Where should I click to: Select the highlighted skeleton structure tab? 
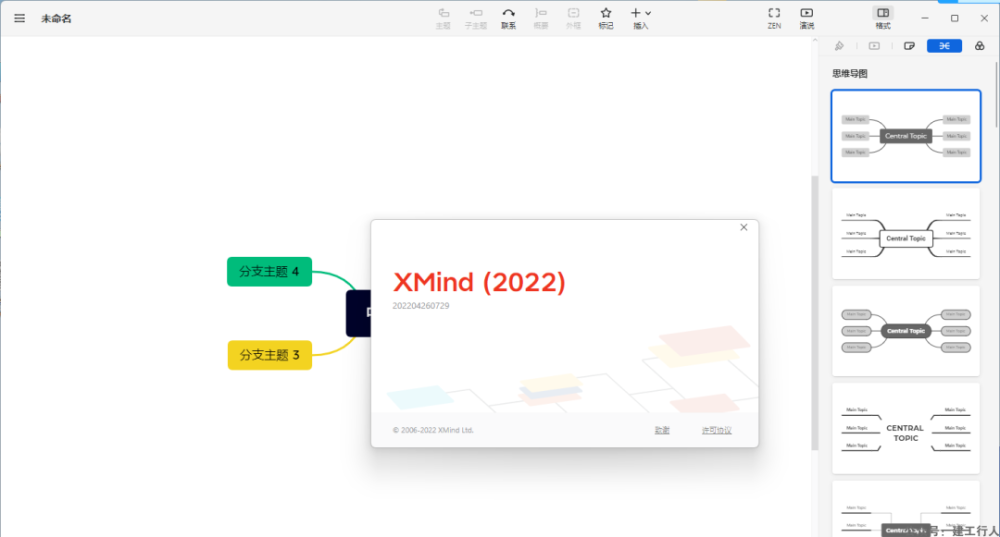[945, 46]
